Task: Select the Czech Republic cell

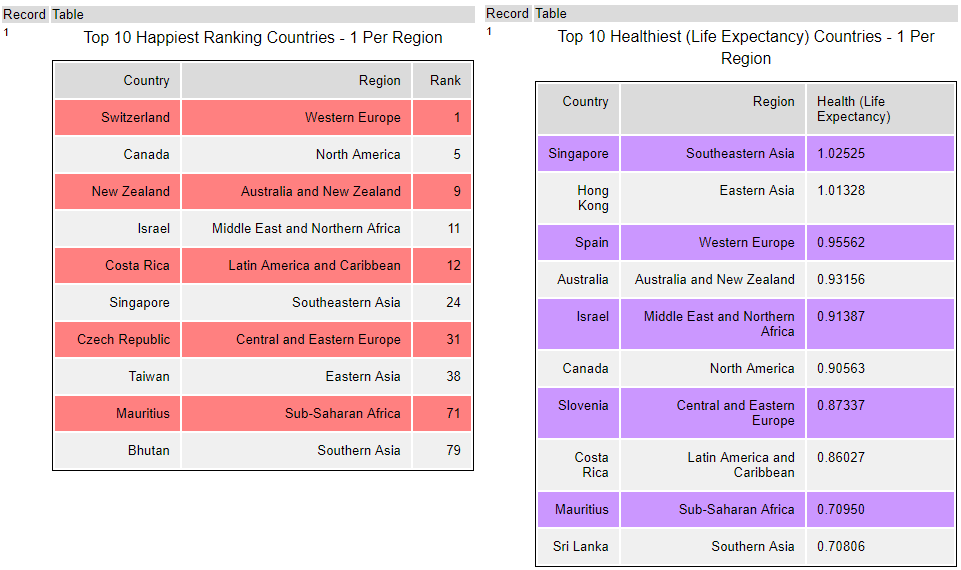Action: click(123, 339)
